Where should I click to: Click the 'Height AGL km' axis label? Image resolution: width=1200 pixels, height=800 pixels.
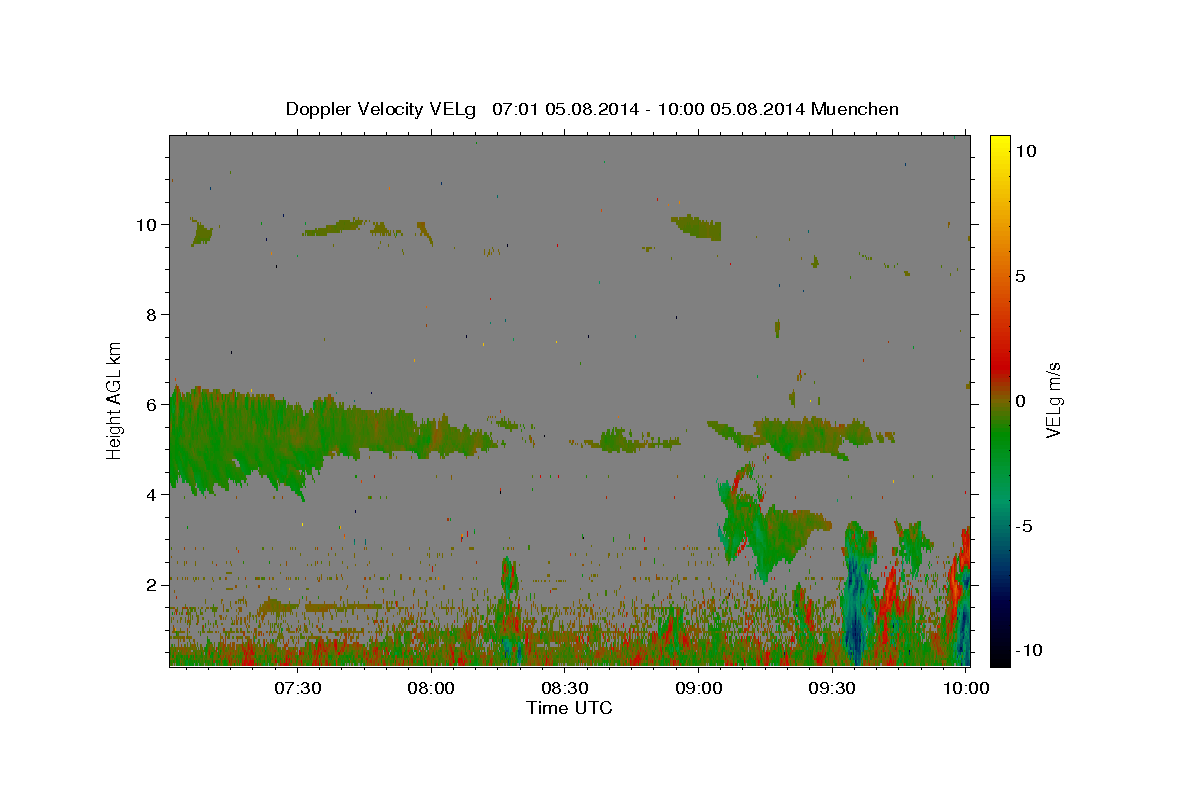tap(115, 400)
